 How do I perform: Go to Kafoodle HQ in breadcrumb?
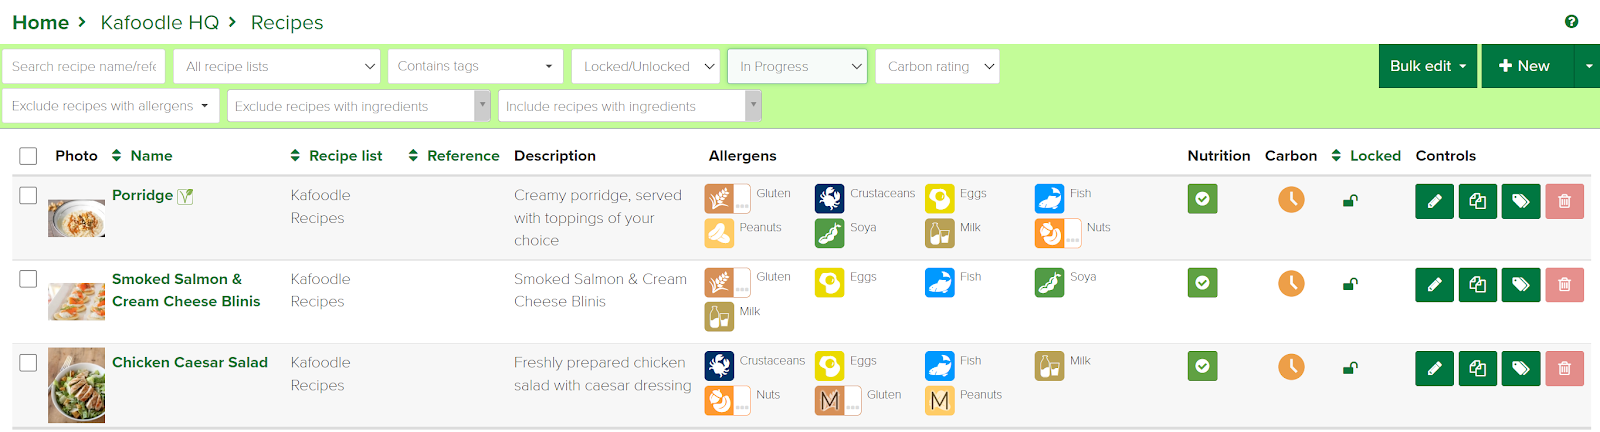tap(159, 22)
